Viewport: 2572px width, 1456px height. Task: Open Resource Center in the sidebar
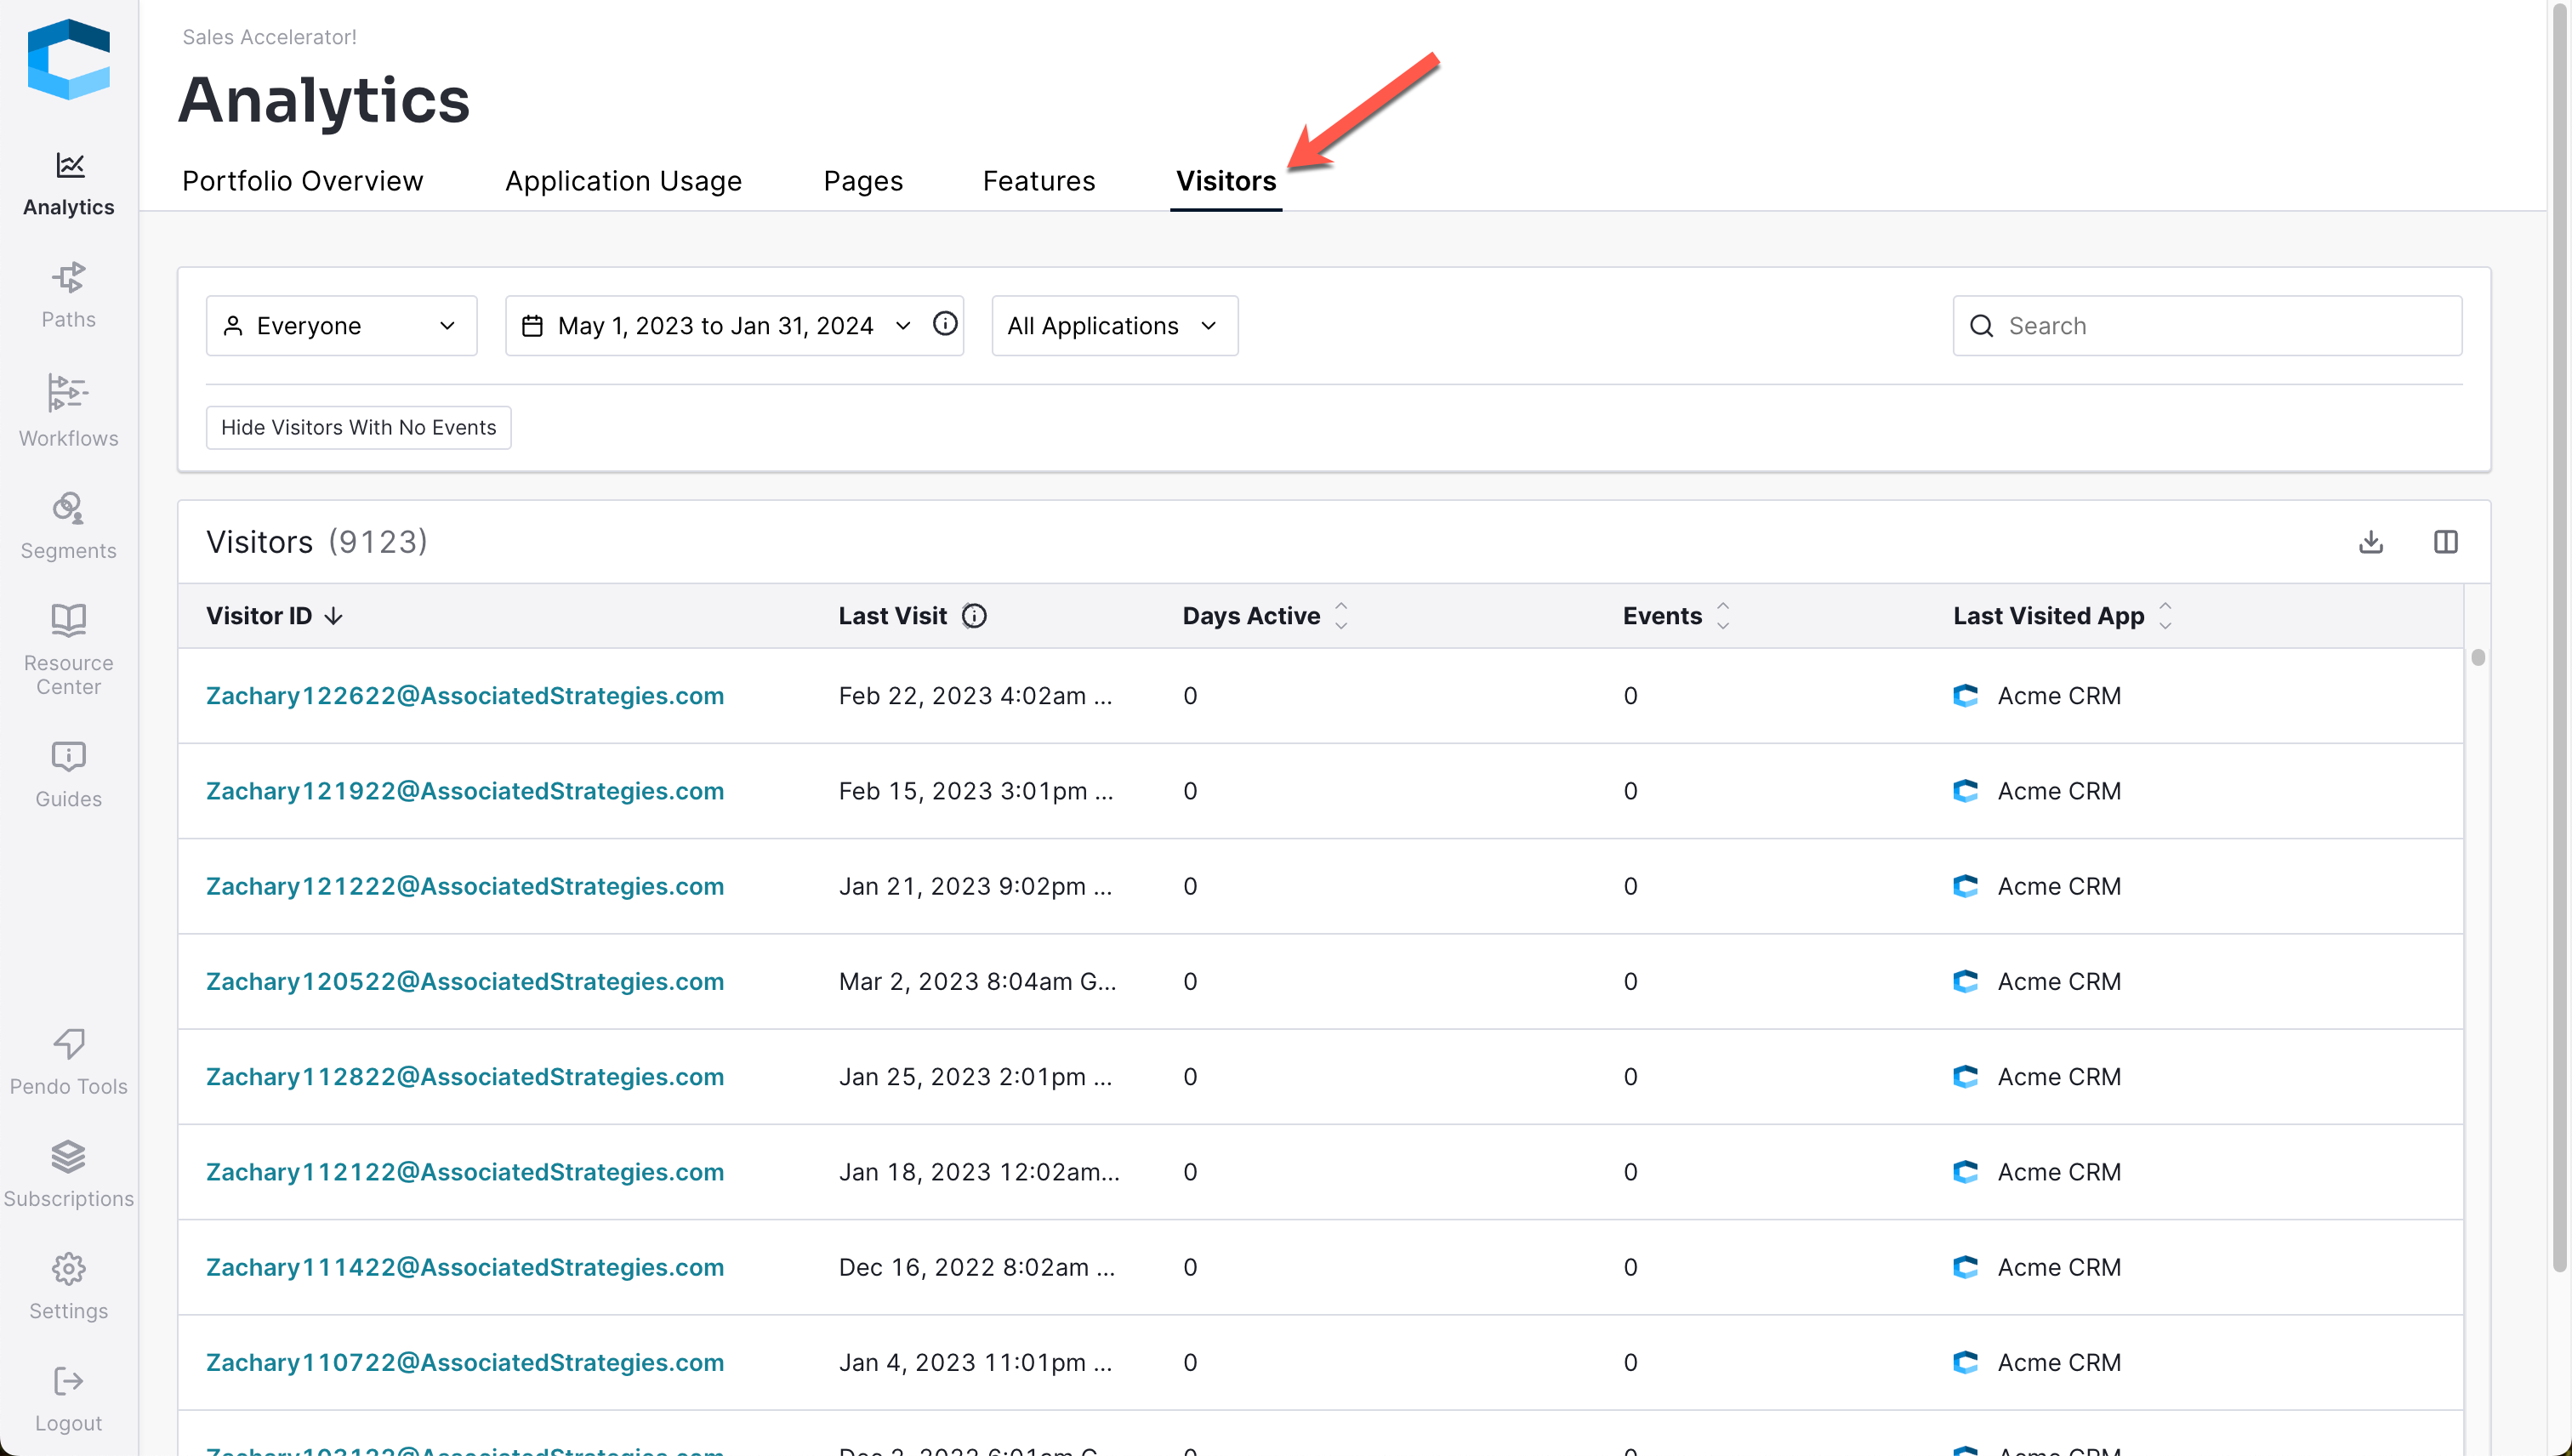pos(69,649)
